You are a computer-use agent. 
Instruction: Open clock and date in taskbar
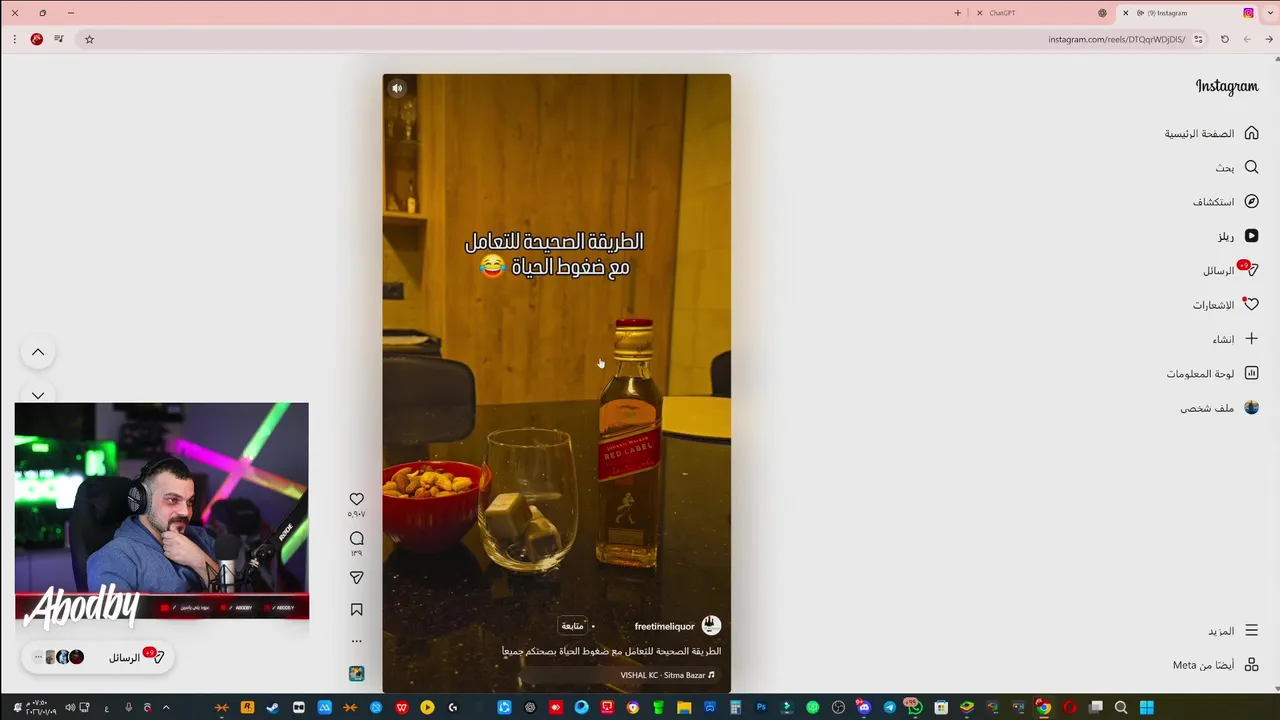40,708
